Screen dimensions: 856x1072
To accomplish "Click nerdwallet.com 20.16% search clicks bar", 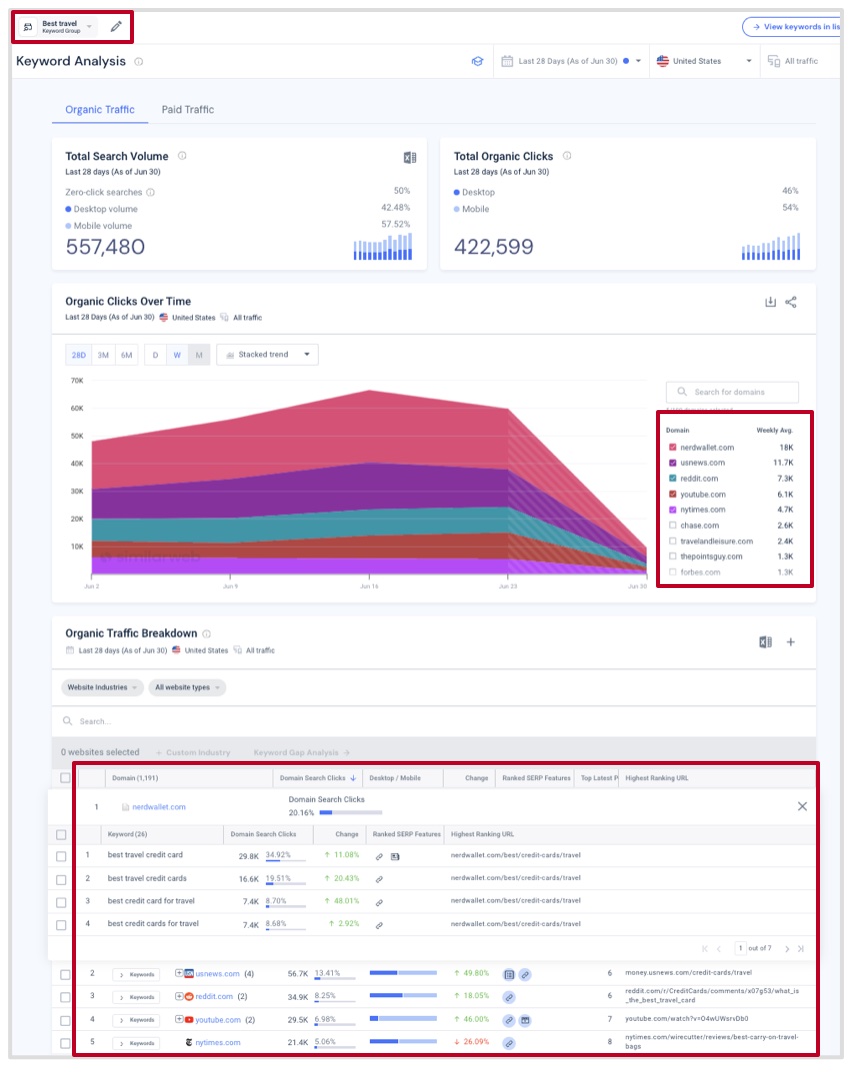I will click(351, 813).
